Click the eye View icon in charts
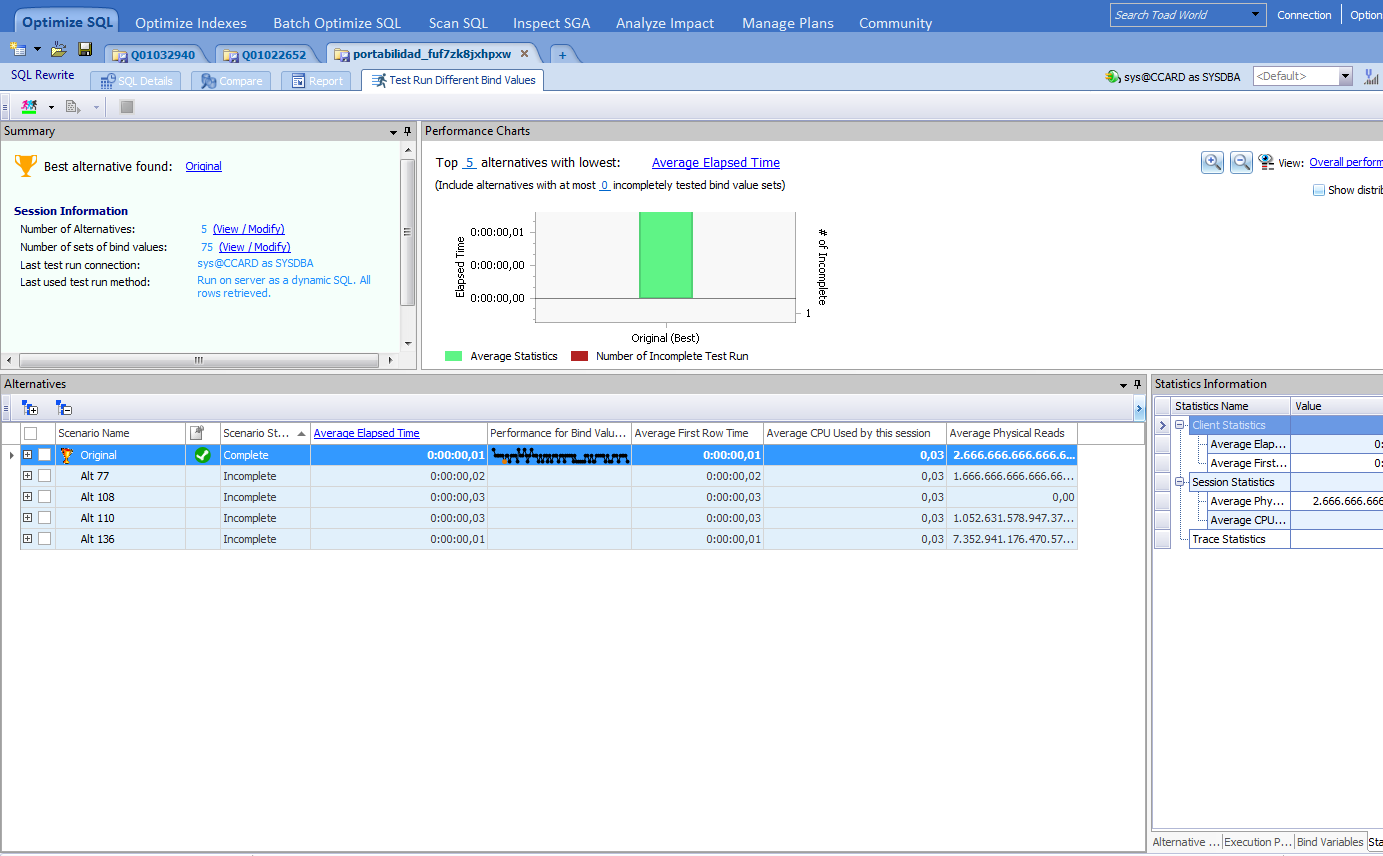1383x856 pixels. (x=1266, y=162)
